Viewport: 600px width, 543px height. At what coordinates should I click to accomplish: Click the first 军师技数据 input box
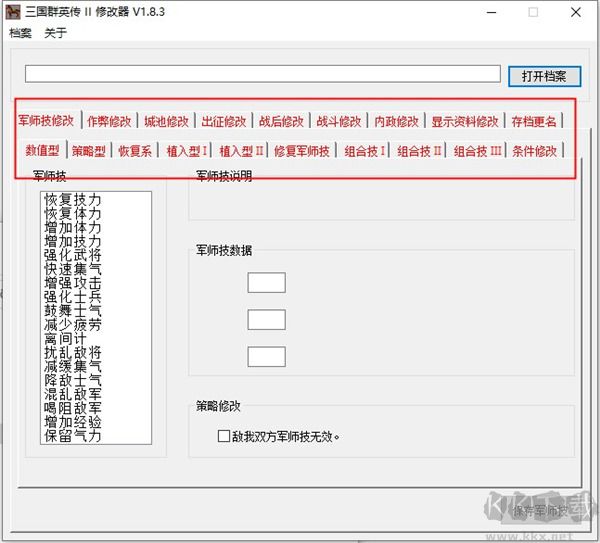266,283
